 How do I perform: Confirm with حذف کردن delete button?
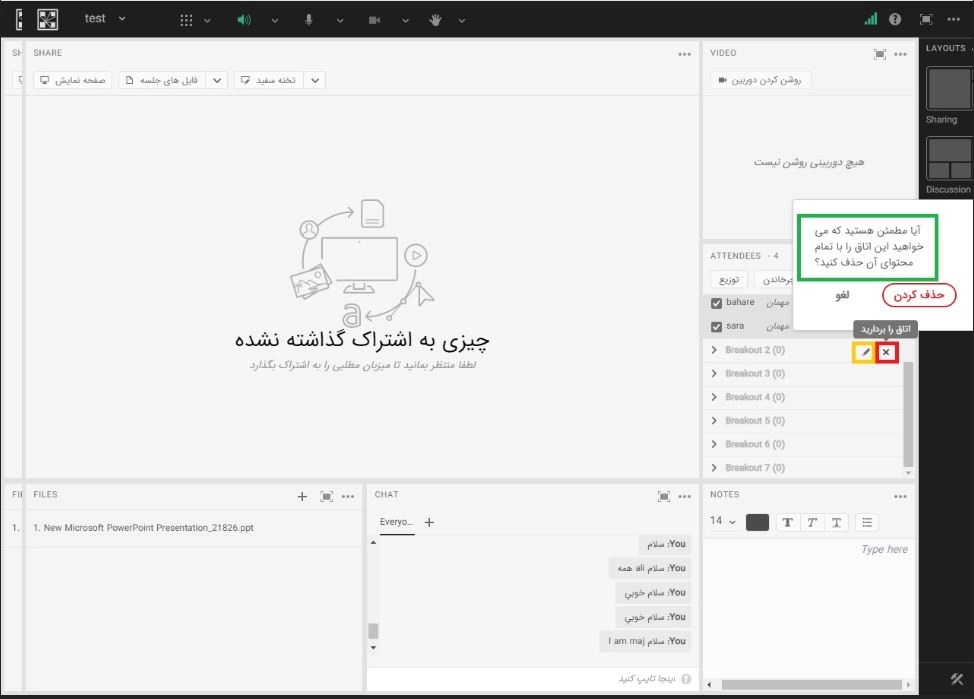pos(919,295)
